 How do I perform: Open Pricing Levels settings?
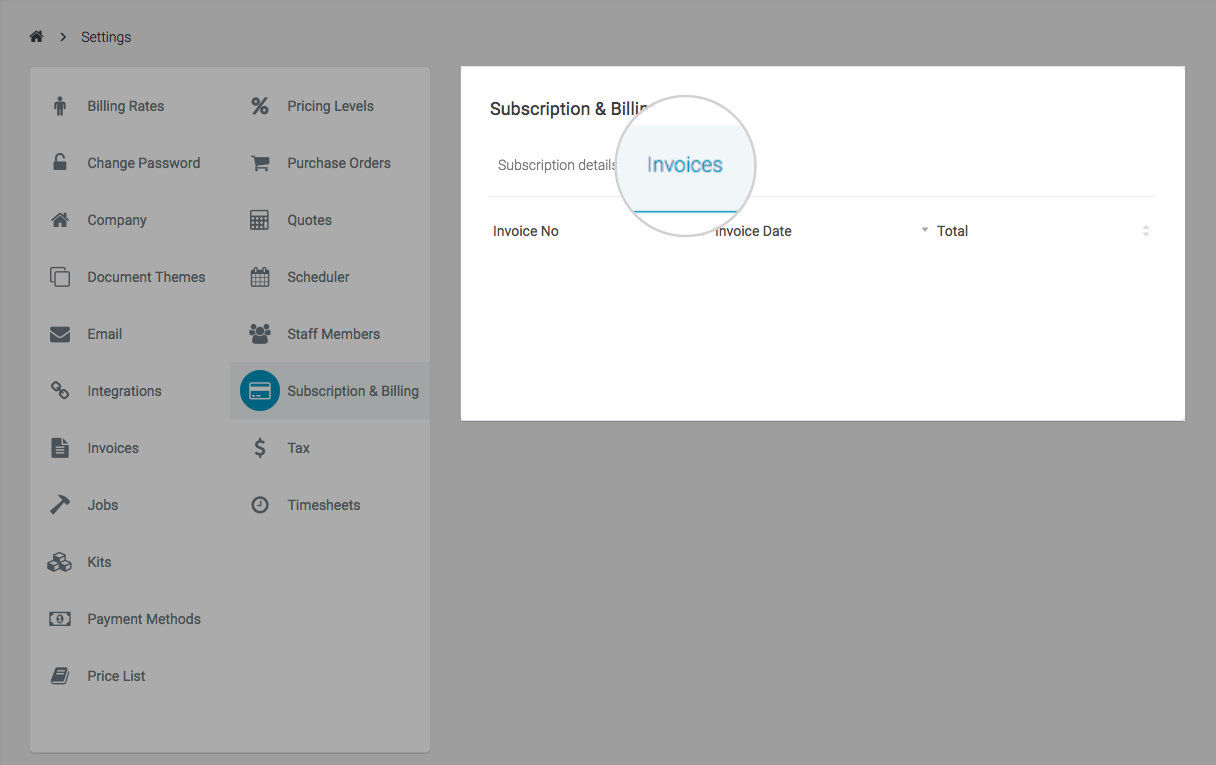330,106
